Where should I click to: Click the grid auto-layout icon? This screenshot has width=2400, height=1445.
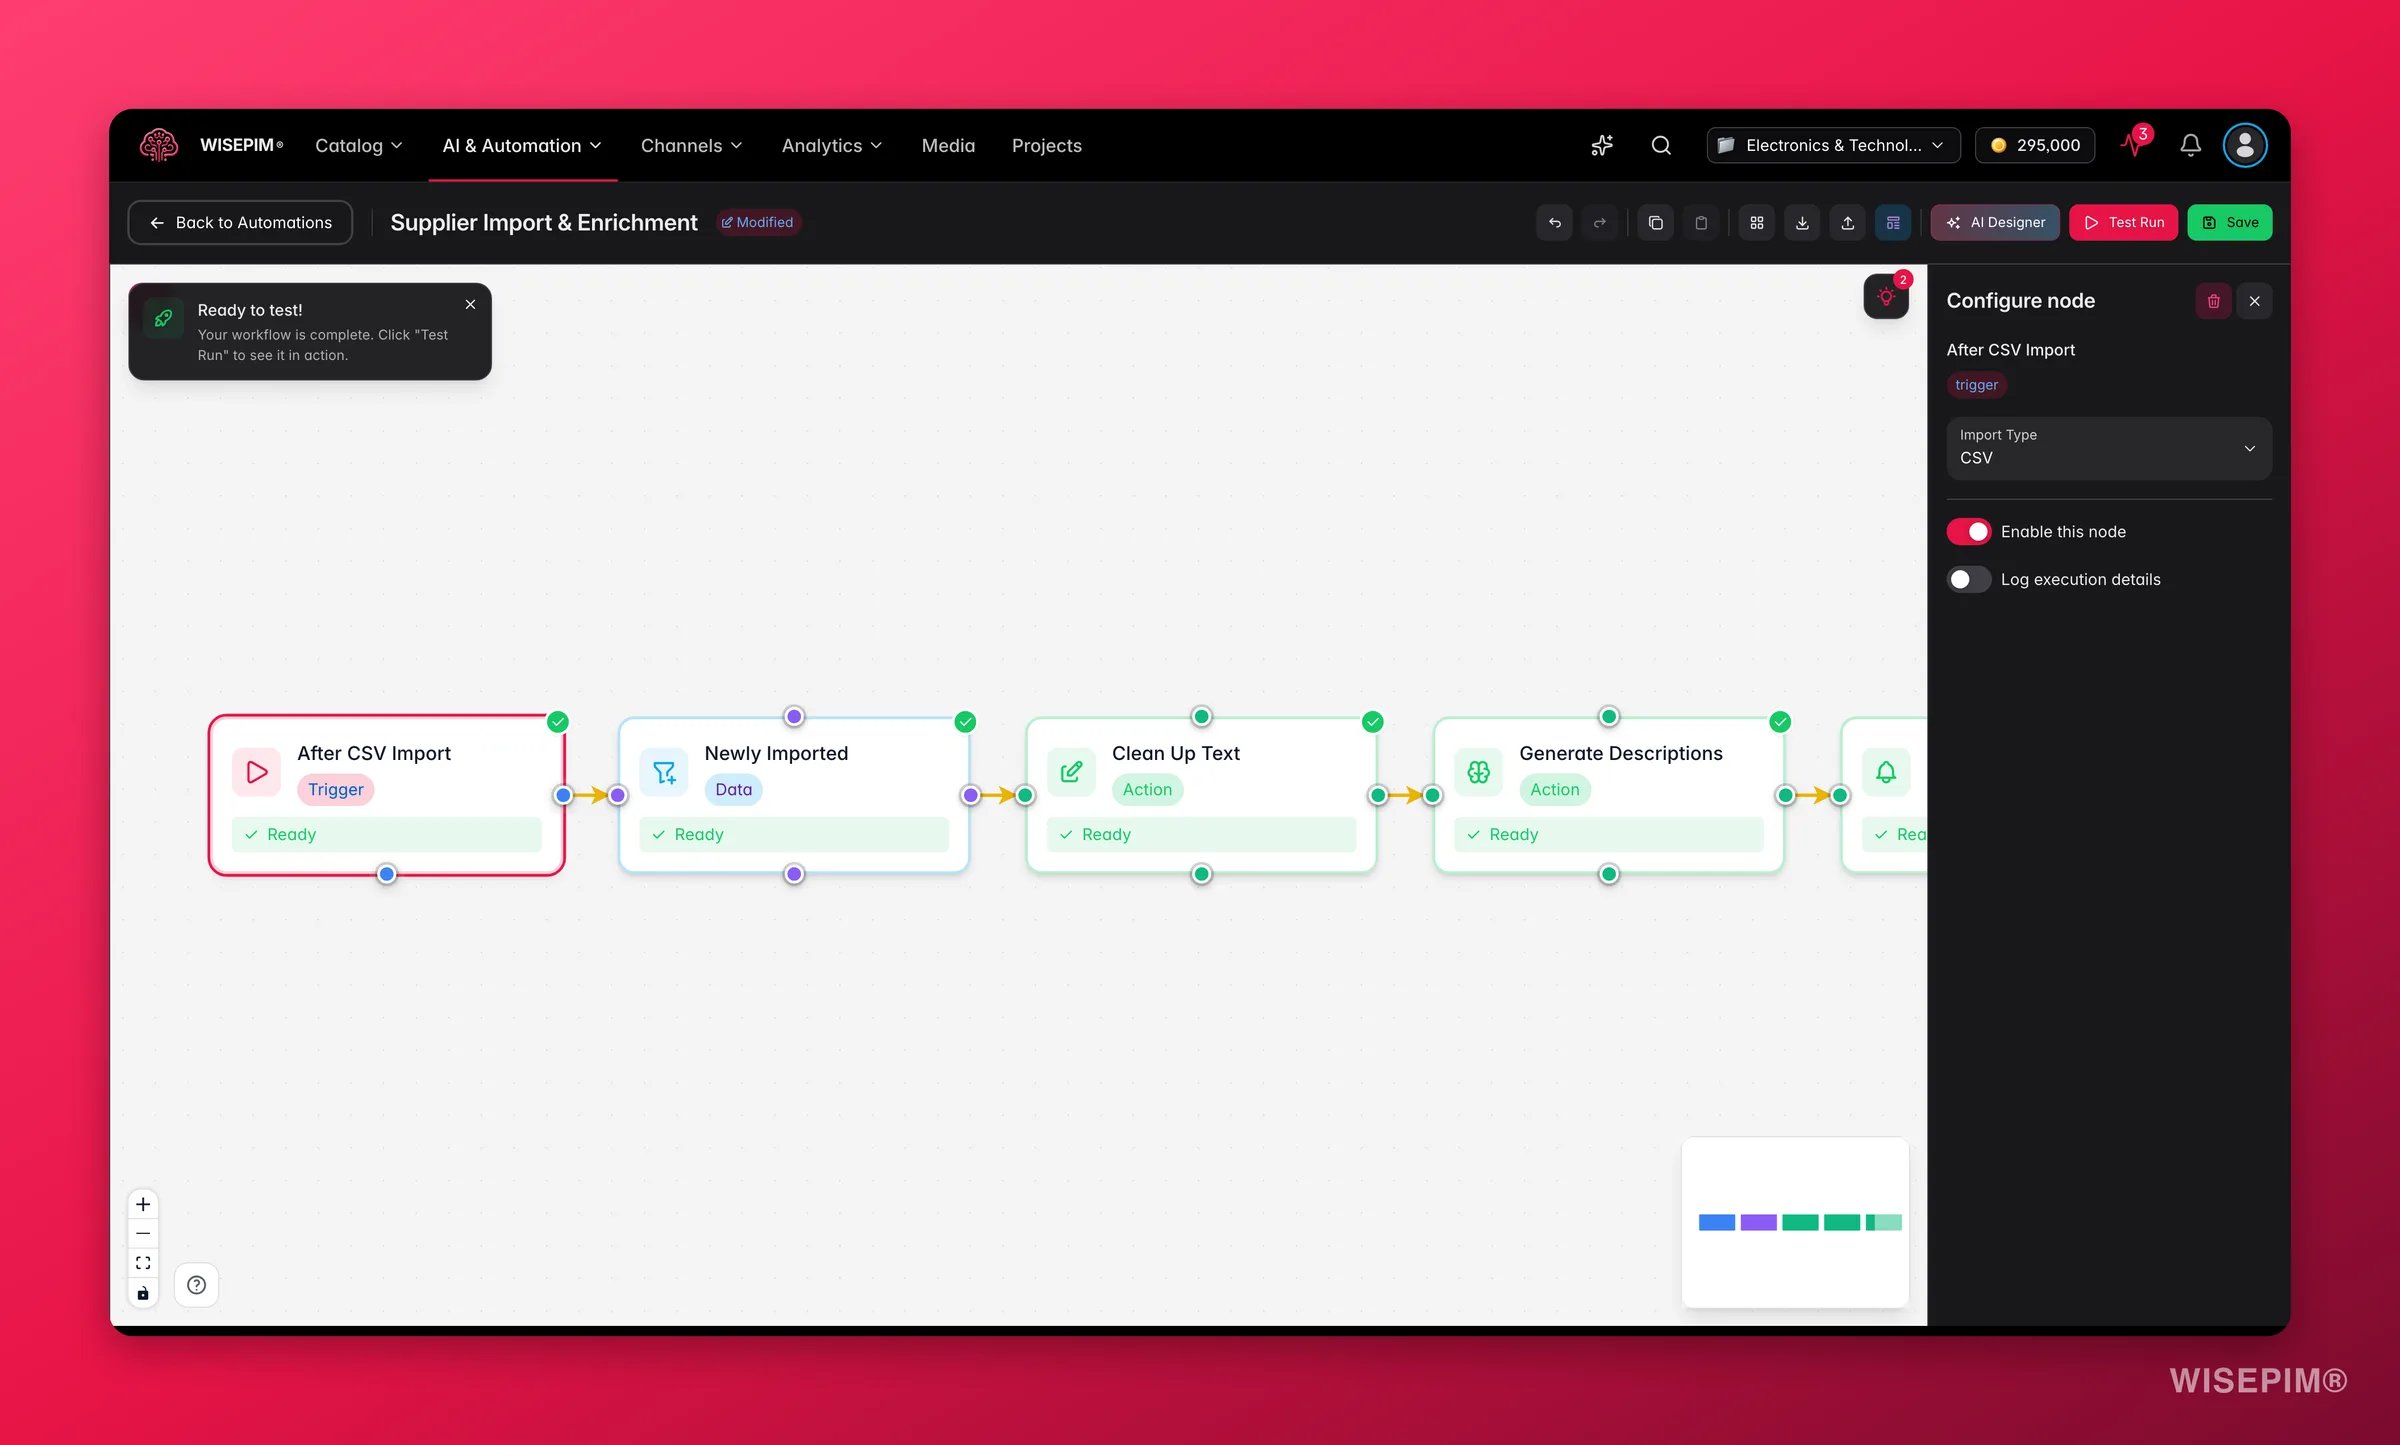pyautogui.click(x=1757, y=222)
